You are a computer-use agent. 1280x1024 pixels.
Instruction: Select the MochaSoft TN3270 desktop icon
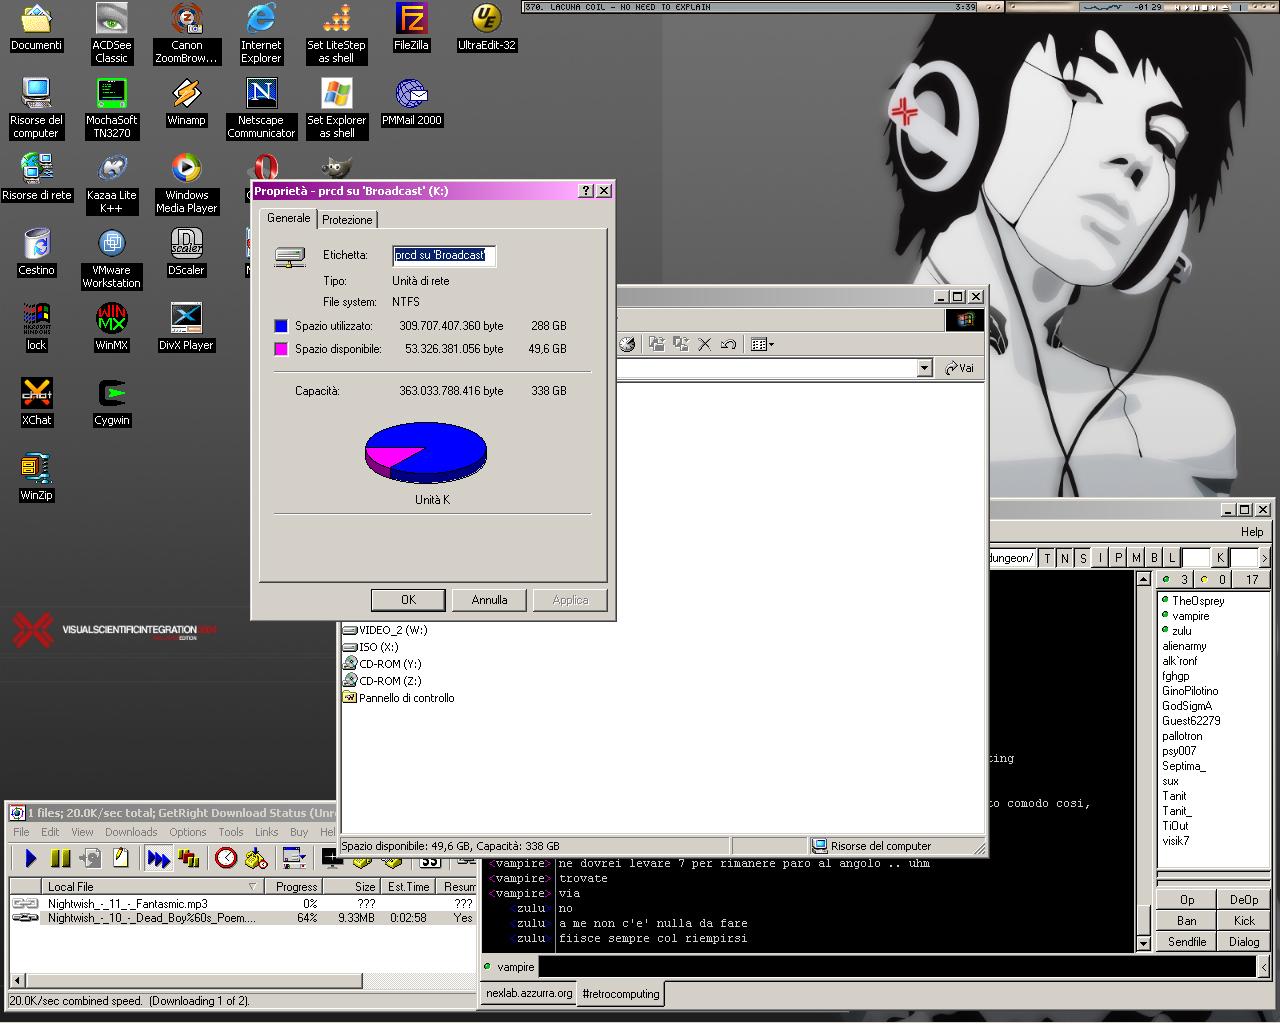(x=111, y=108)
